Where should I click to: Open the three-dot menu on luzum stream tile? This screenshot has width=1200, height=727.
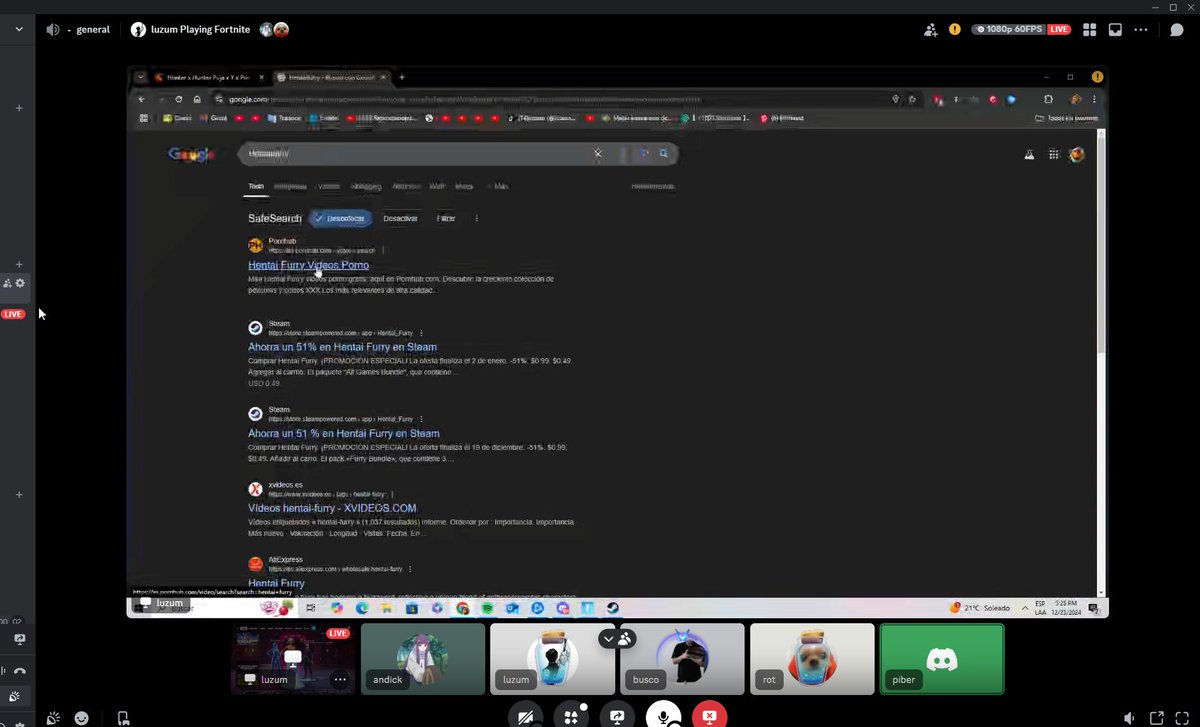tap(340, 679)
